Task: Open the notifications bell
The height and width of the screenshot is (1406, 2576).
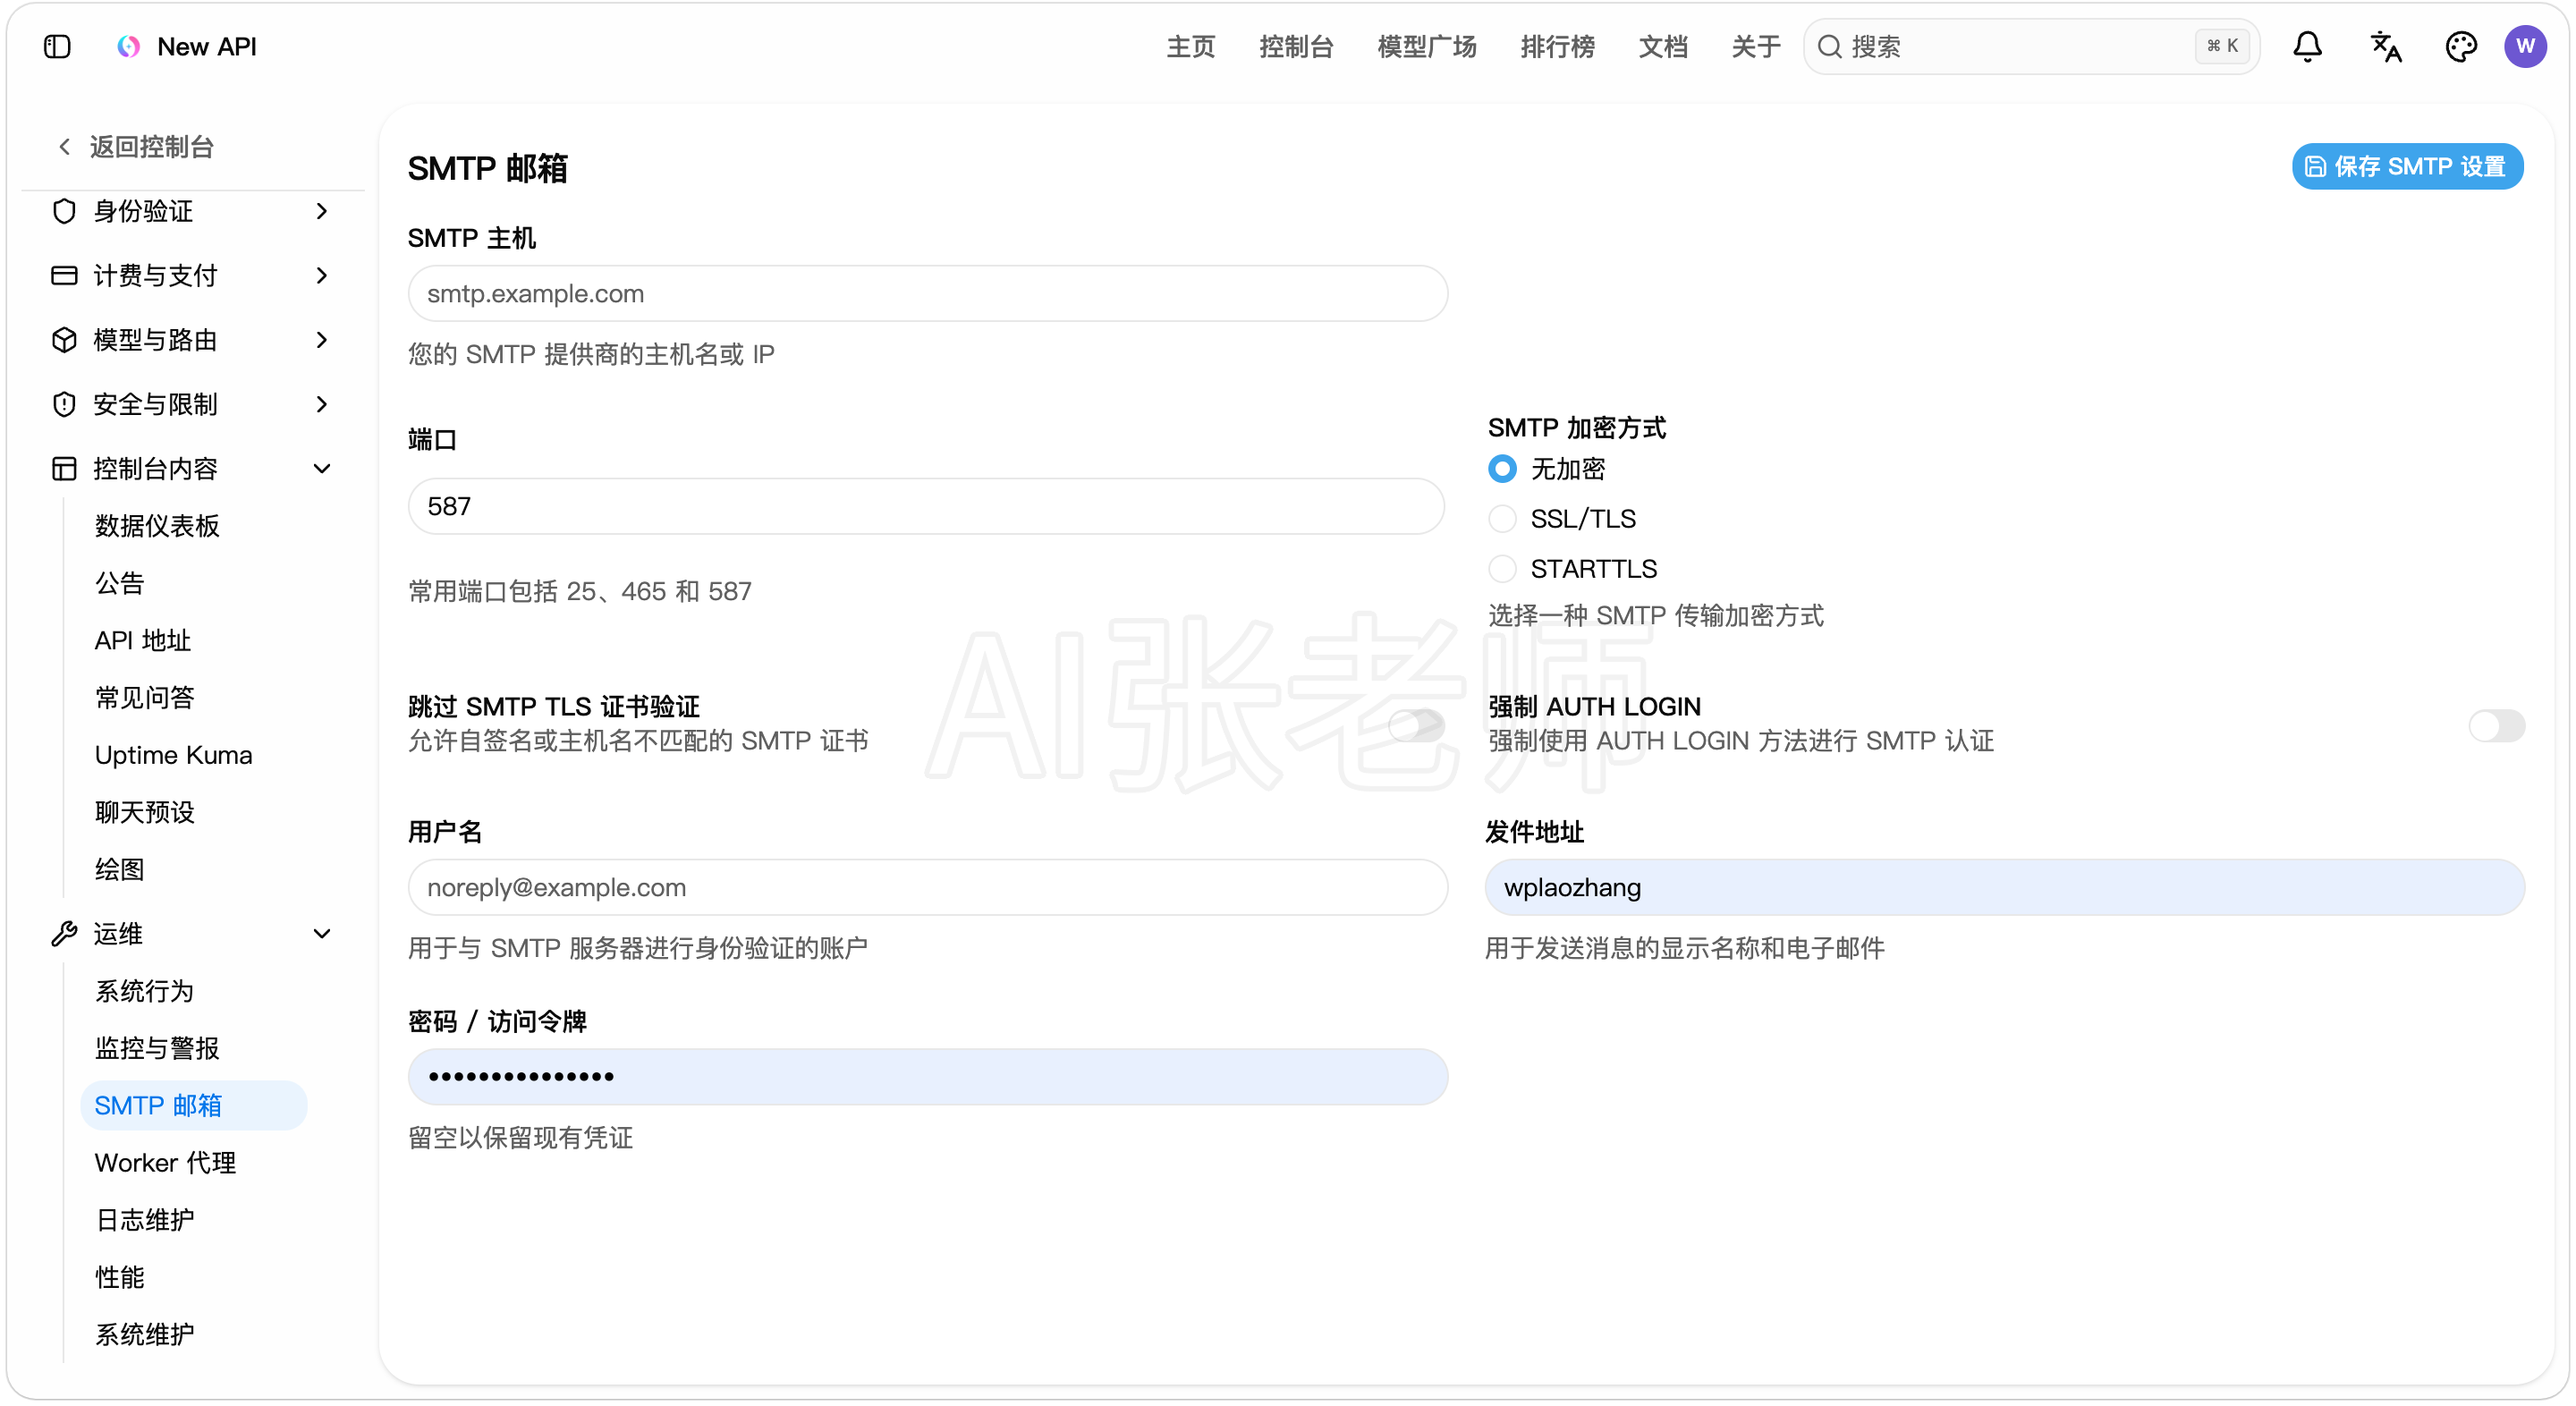Action: coord(2307,47)
